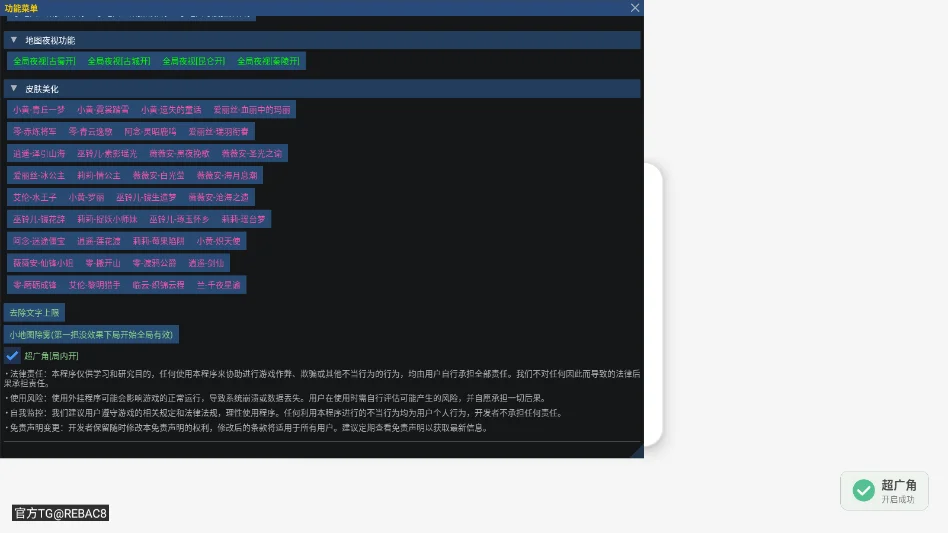Enable 全局夜视[昆仑开]
This screenshot has height=533, width=948.
coord(194,61)
